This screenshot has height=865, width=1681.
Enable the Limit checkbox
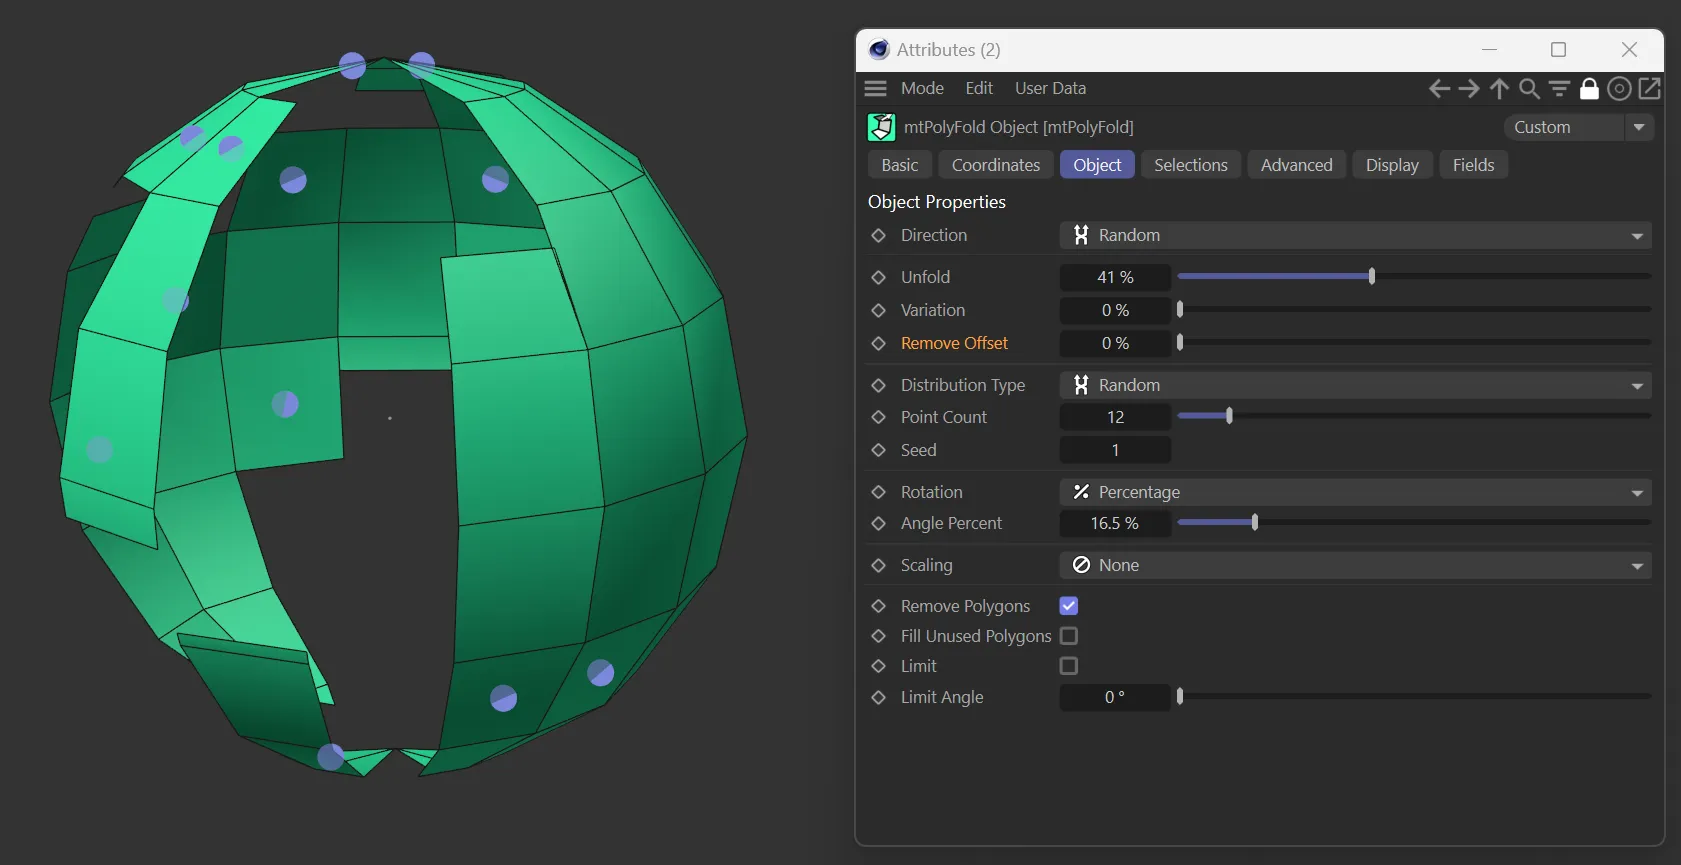(1069, 666)
